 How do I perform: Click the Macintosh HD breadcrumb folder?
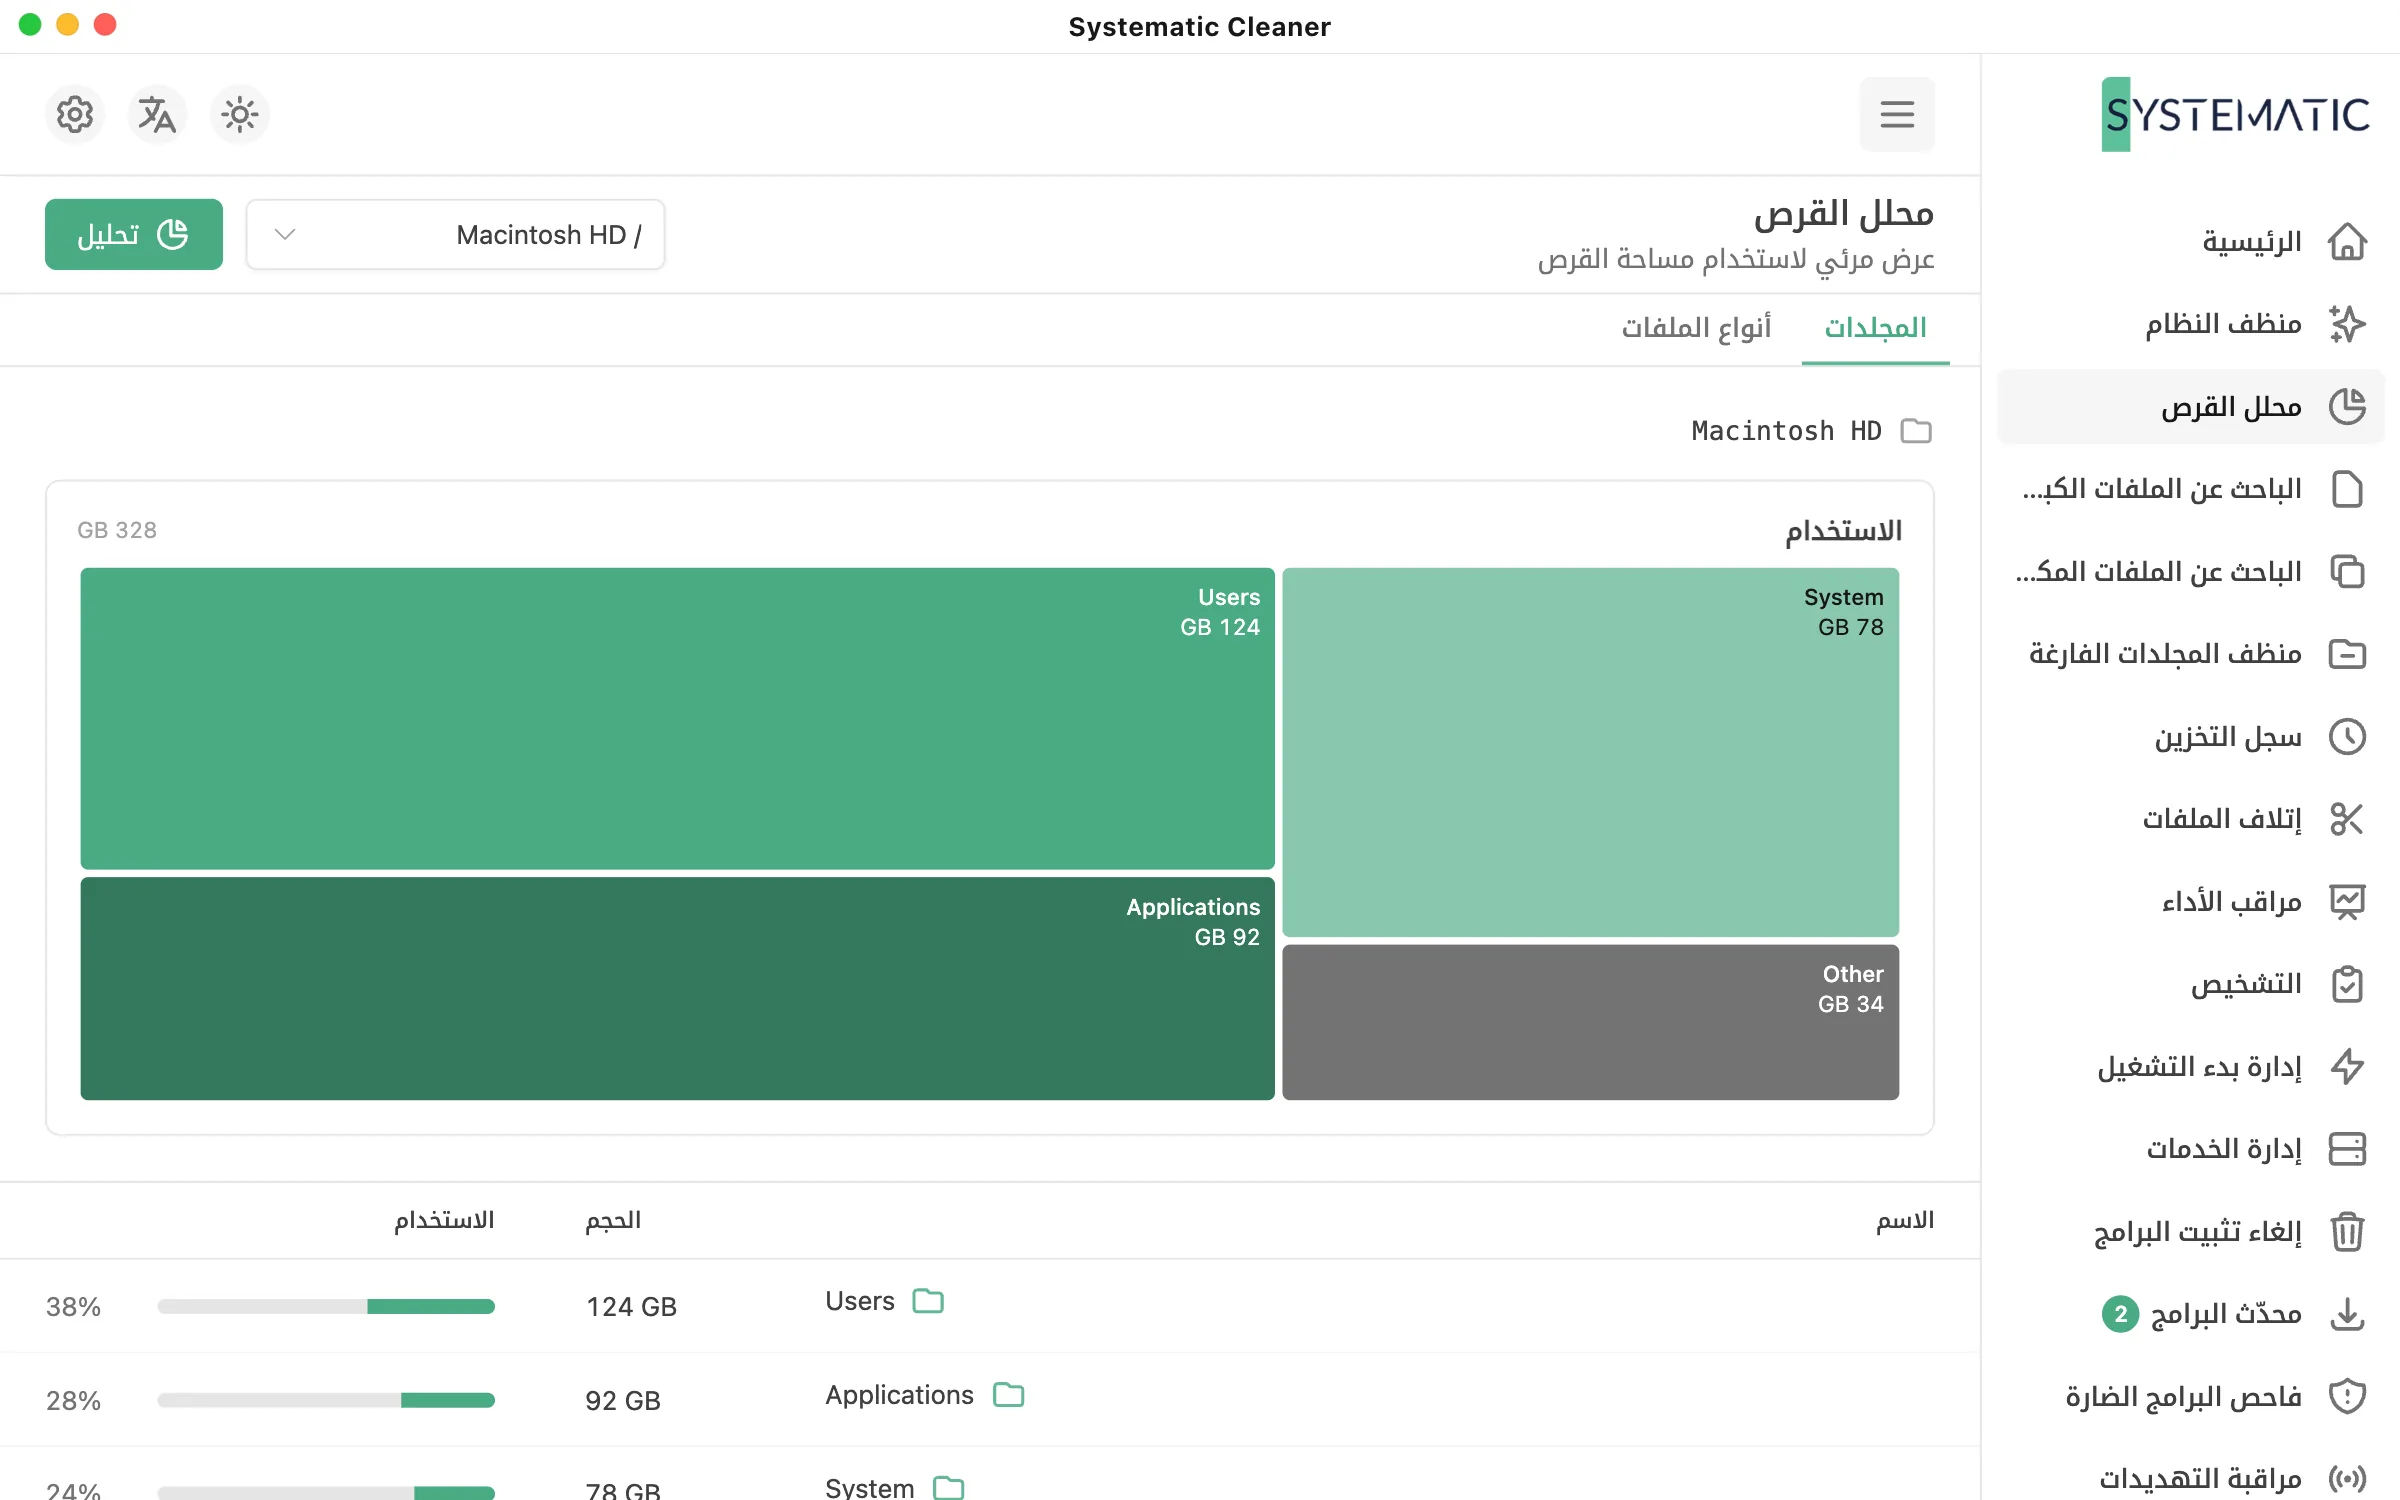[1811, 431]
